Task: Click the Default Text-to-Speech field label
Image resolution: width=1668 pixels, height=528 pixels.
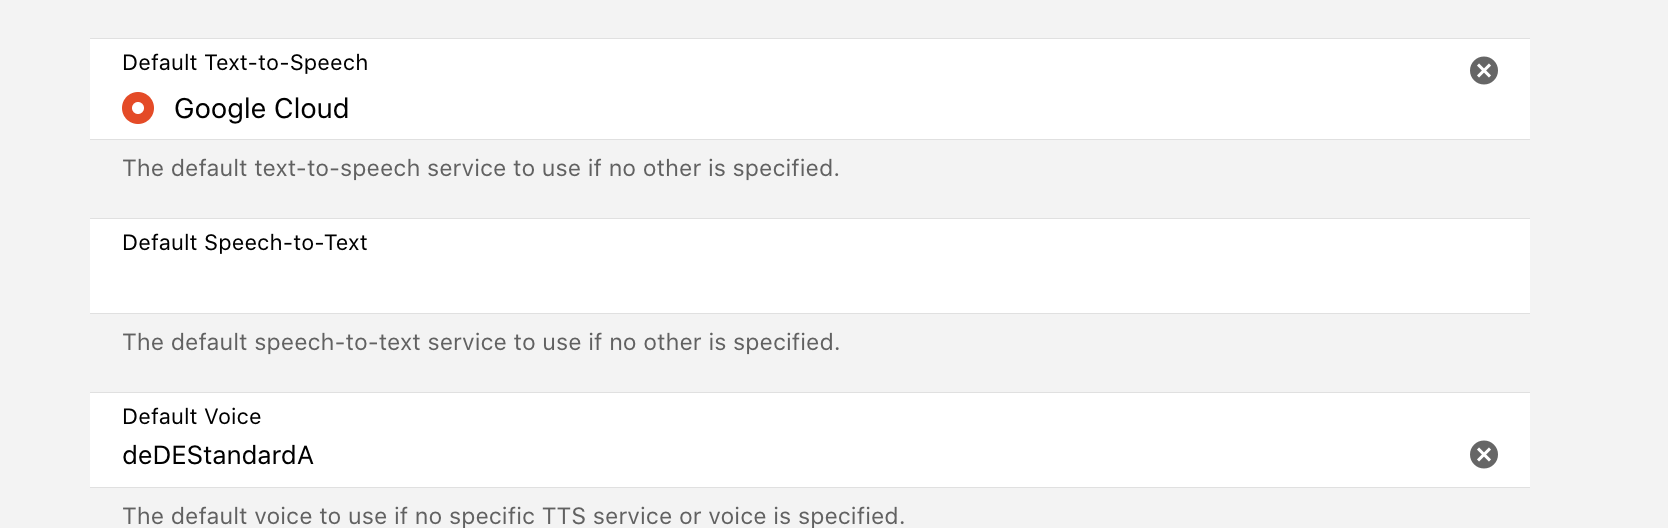Action: point(245,63)
